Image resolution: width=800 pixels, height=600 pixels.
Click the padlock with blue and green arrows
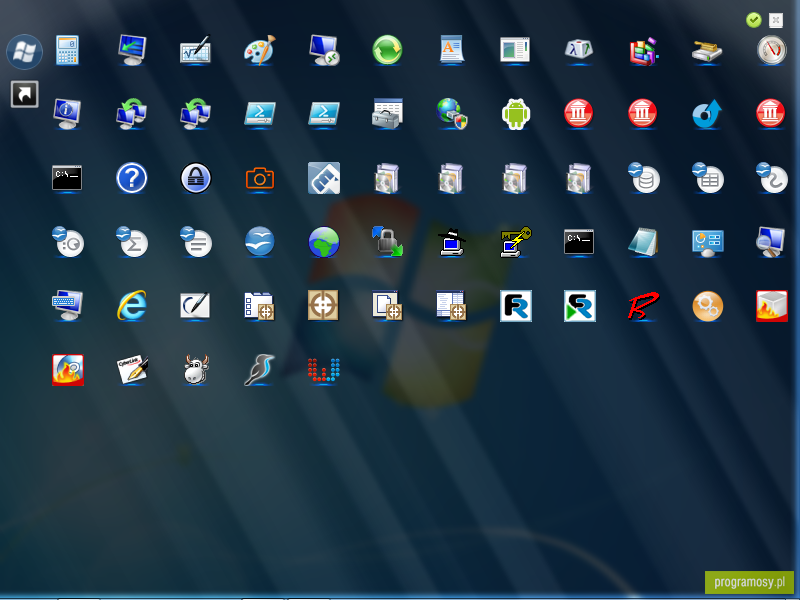[x=387, y=242]
